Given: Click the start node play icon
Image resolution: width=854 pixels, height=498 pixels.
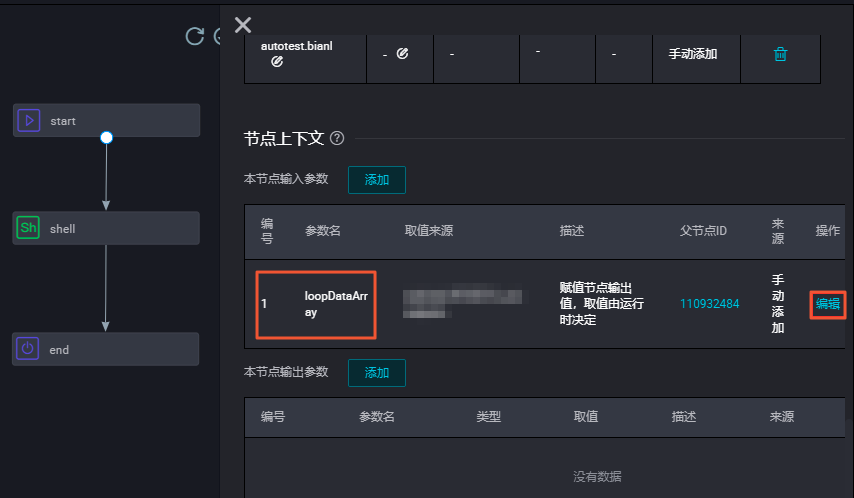Looking at the screenshot, I should [29, 120].
